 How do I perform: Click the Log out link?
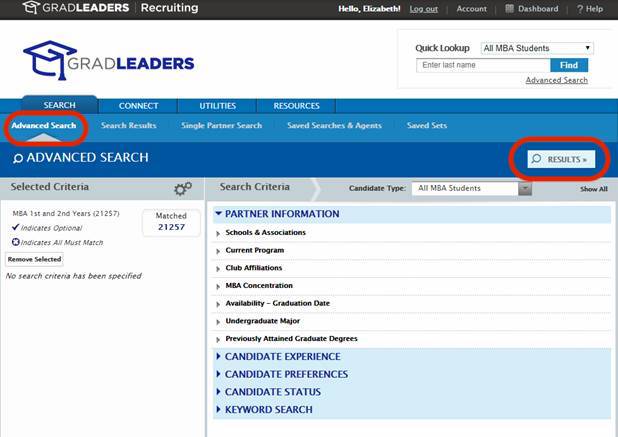point(423,9)
